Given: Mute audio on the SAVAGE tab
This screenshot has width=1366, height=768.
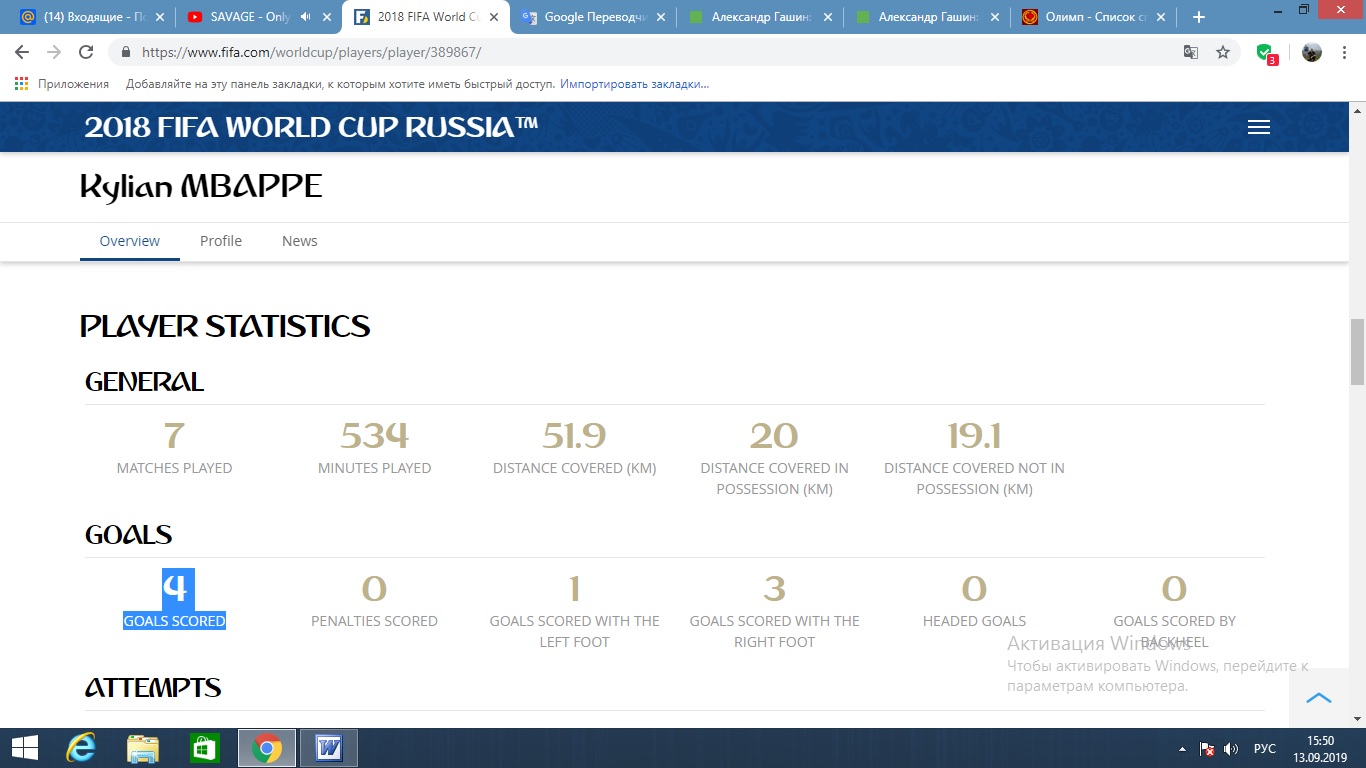Looking at the screenshot, I should point(305,17).
